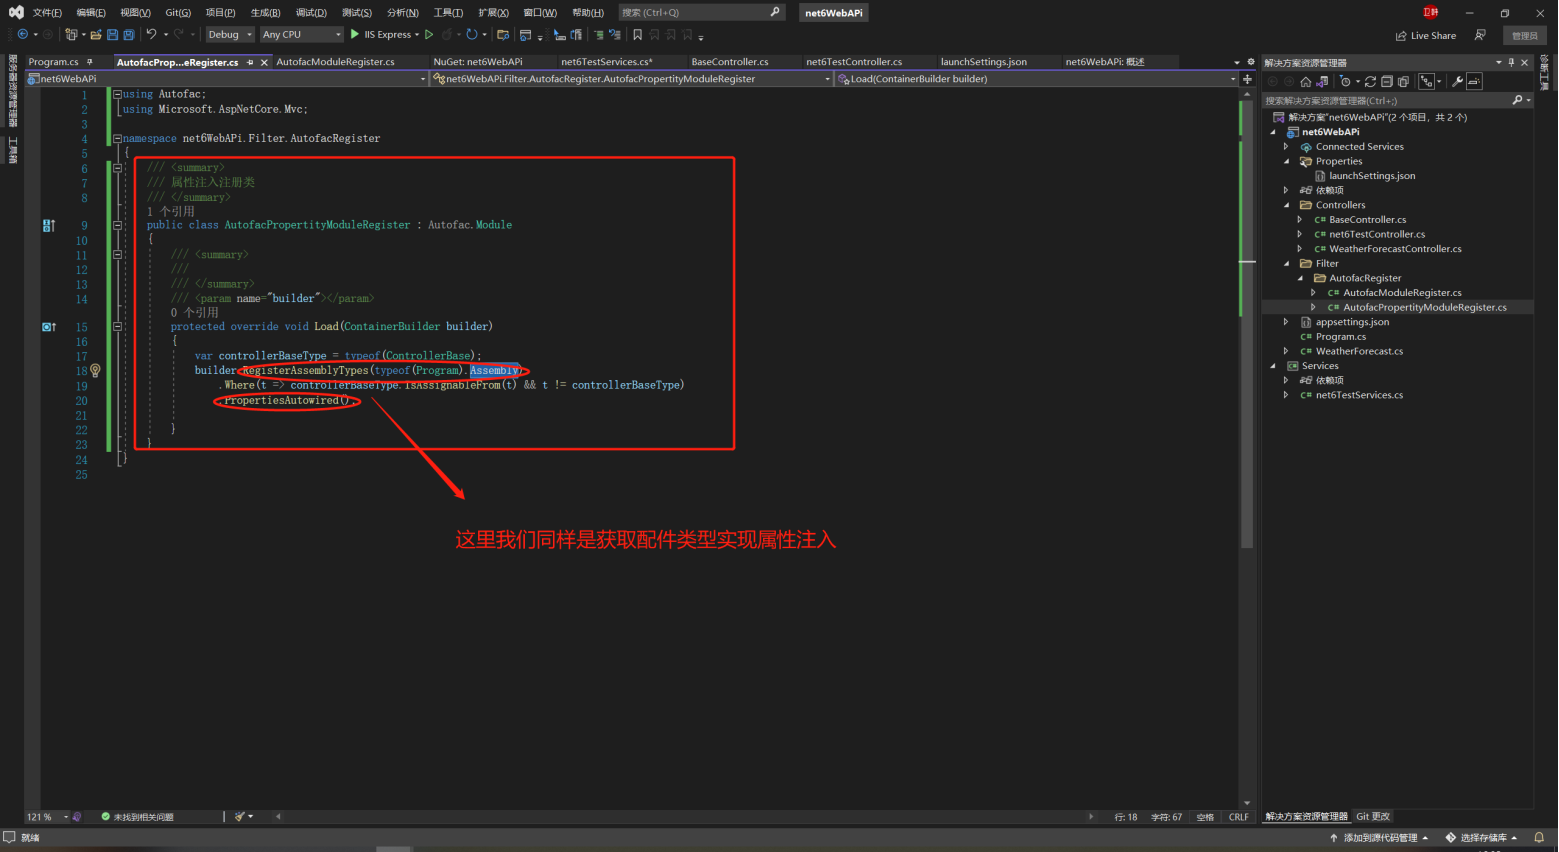This screenshot has width=1559, height=852.
Task: Click the CRLF line ending indicator
Action: tap(1238, 817)
